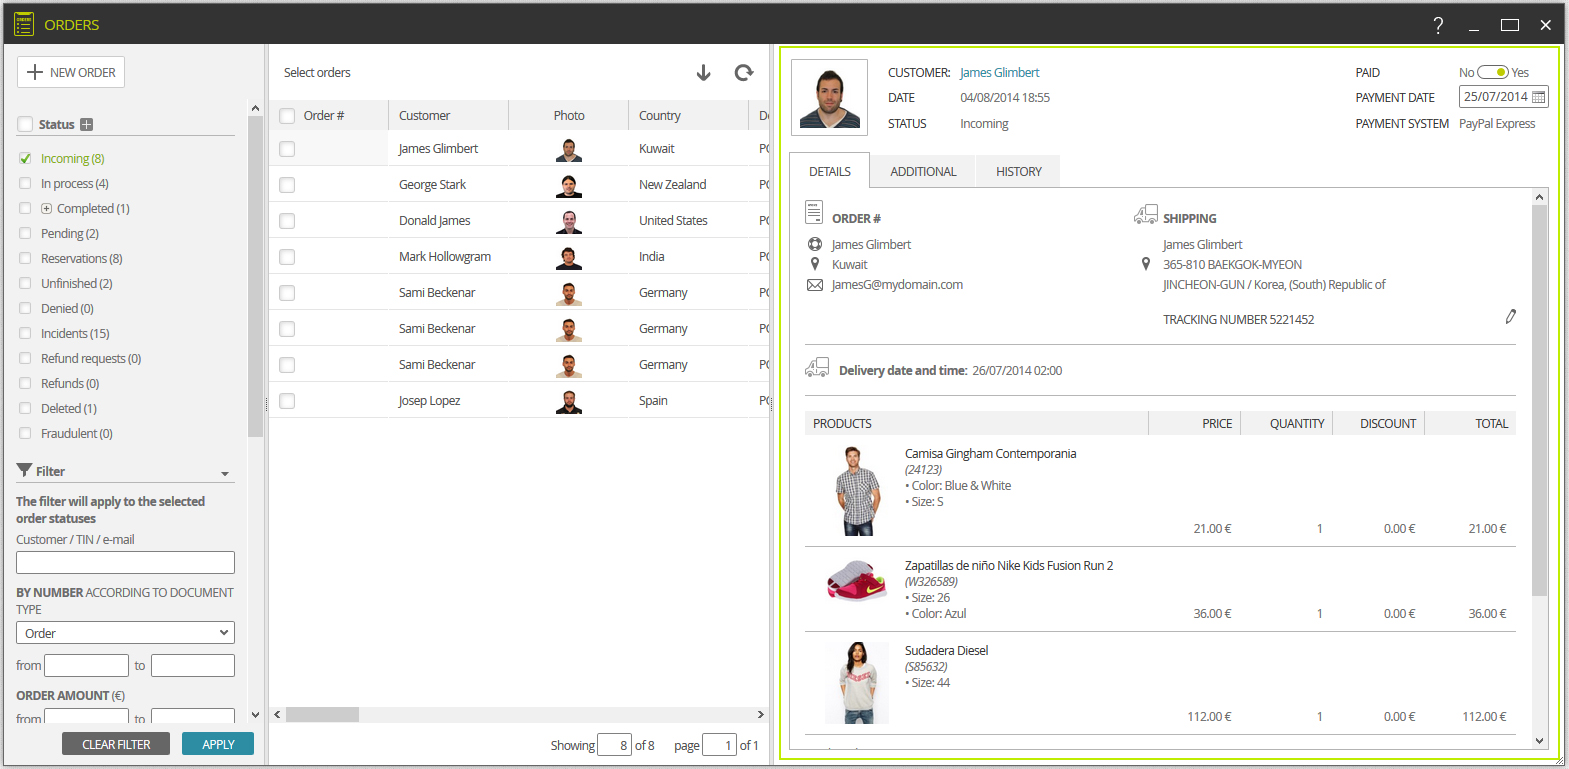Screen dimensions: 1569x769
Task: Collapse the Filter section arrow
Action: (225, 474)
